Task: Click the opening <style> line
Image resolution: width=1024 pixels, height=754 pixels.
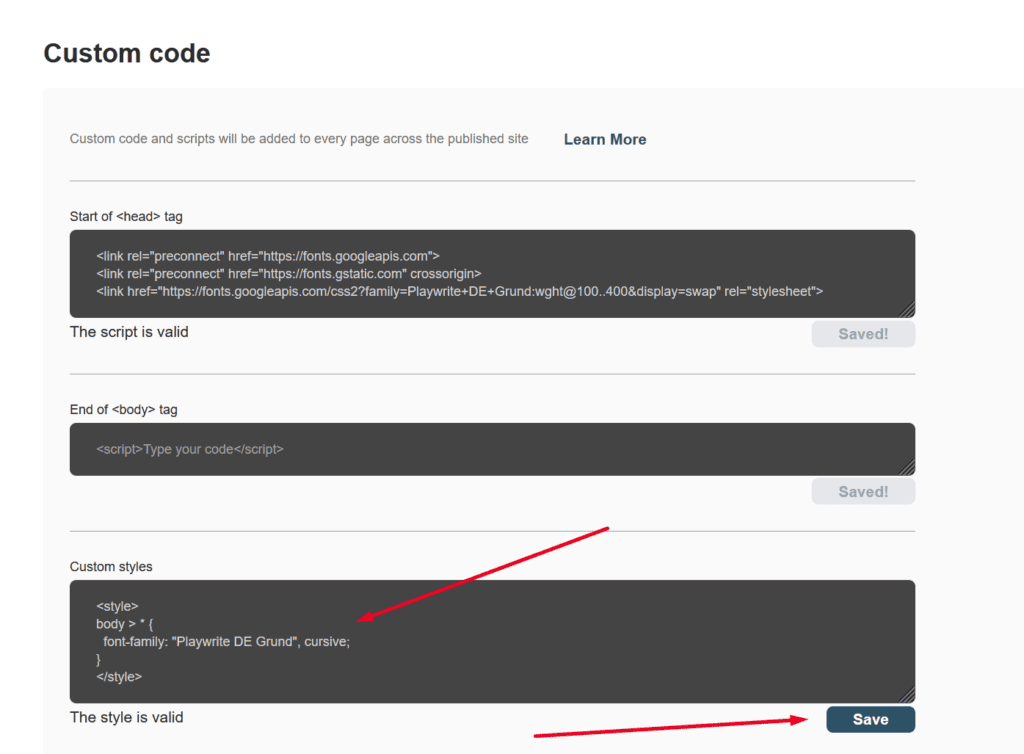Action: click(117, 606)
